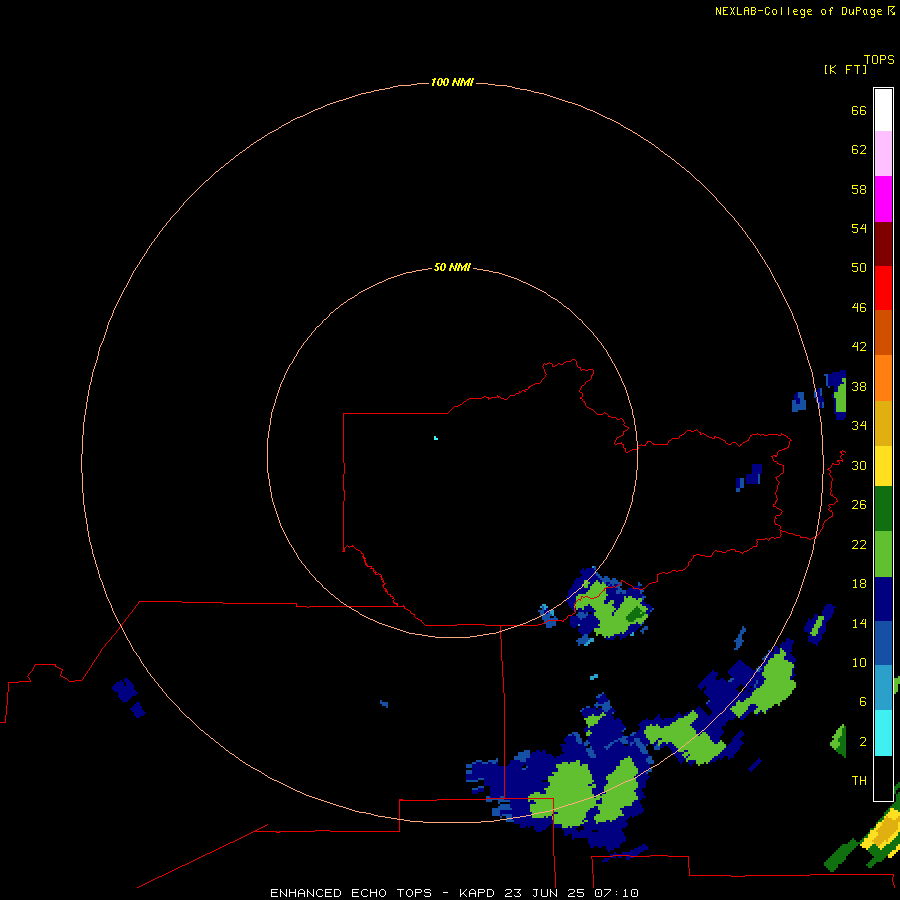Click the [K FT] unit label
Viewport: 900px width, 900px height.
tap(845, 69)
